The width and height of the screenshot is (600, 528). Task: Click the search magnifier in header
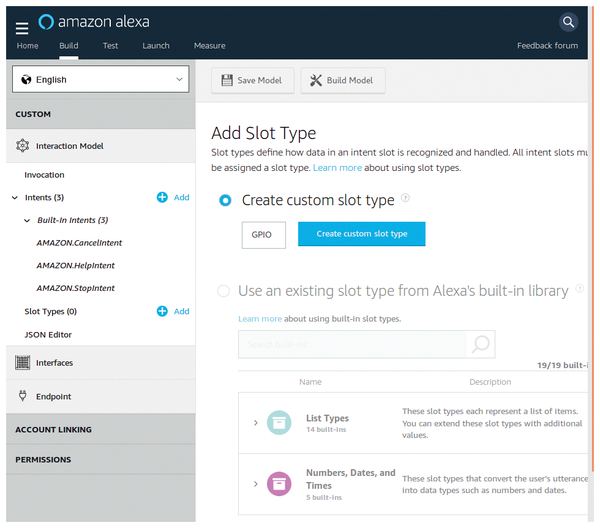(568, 22)
